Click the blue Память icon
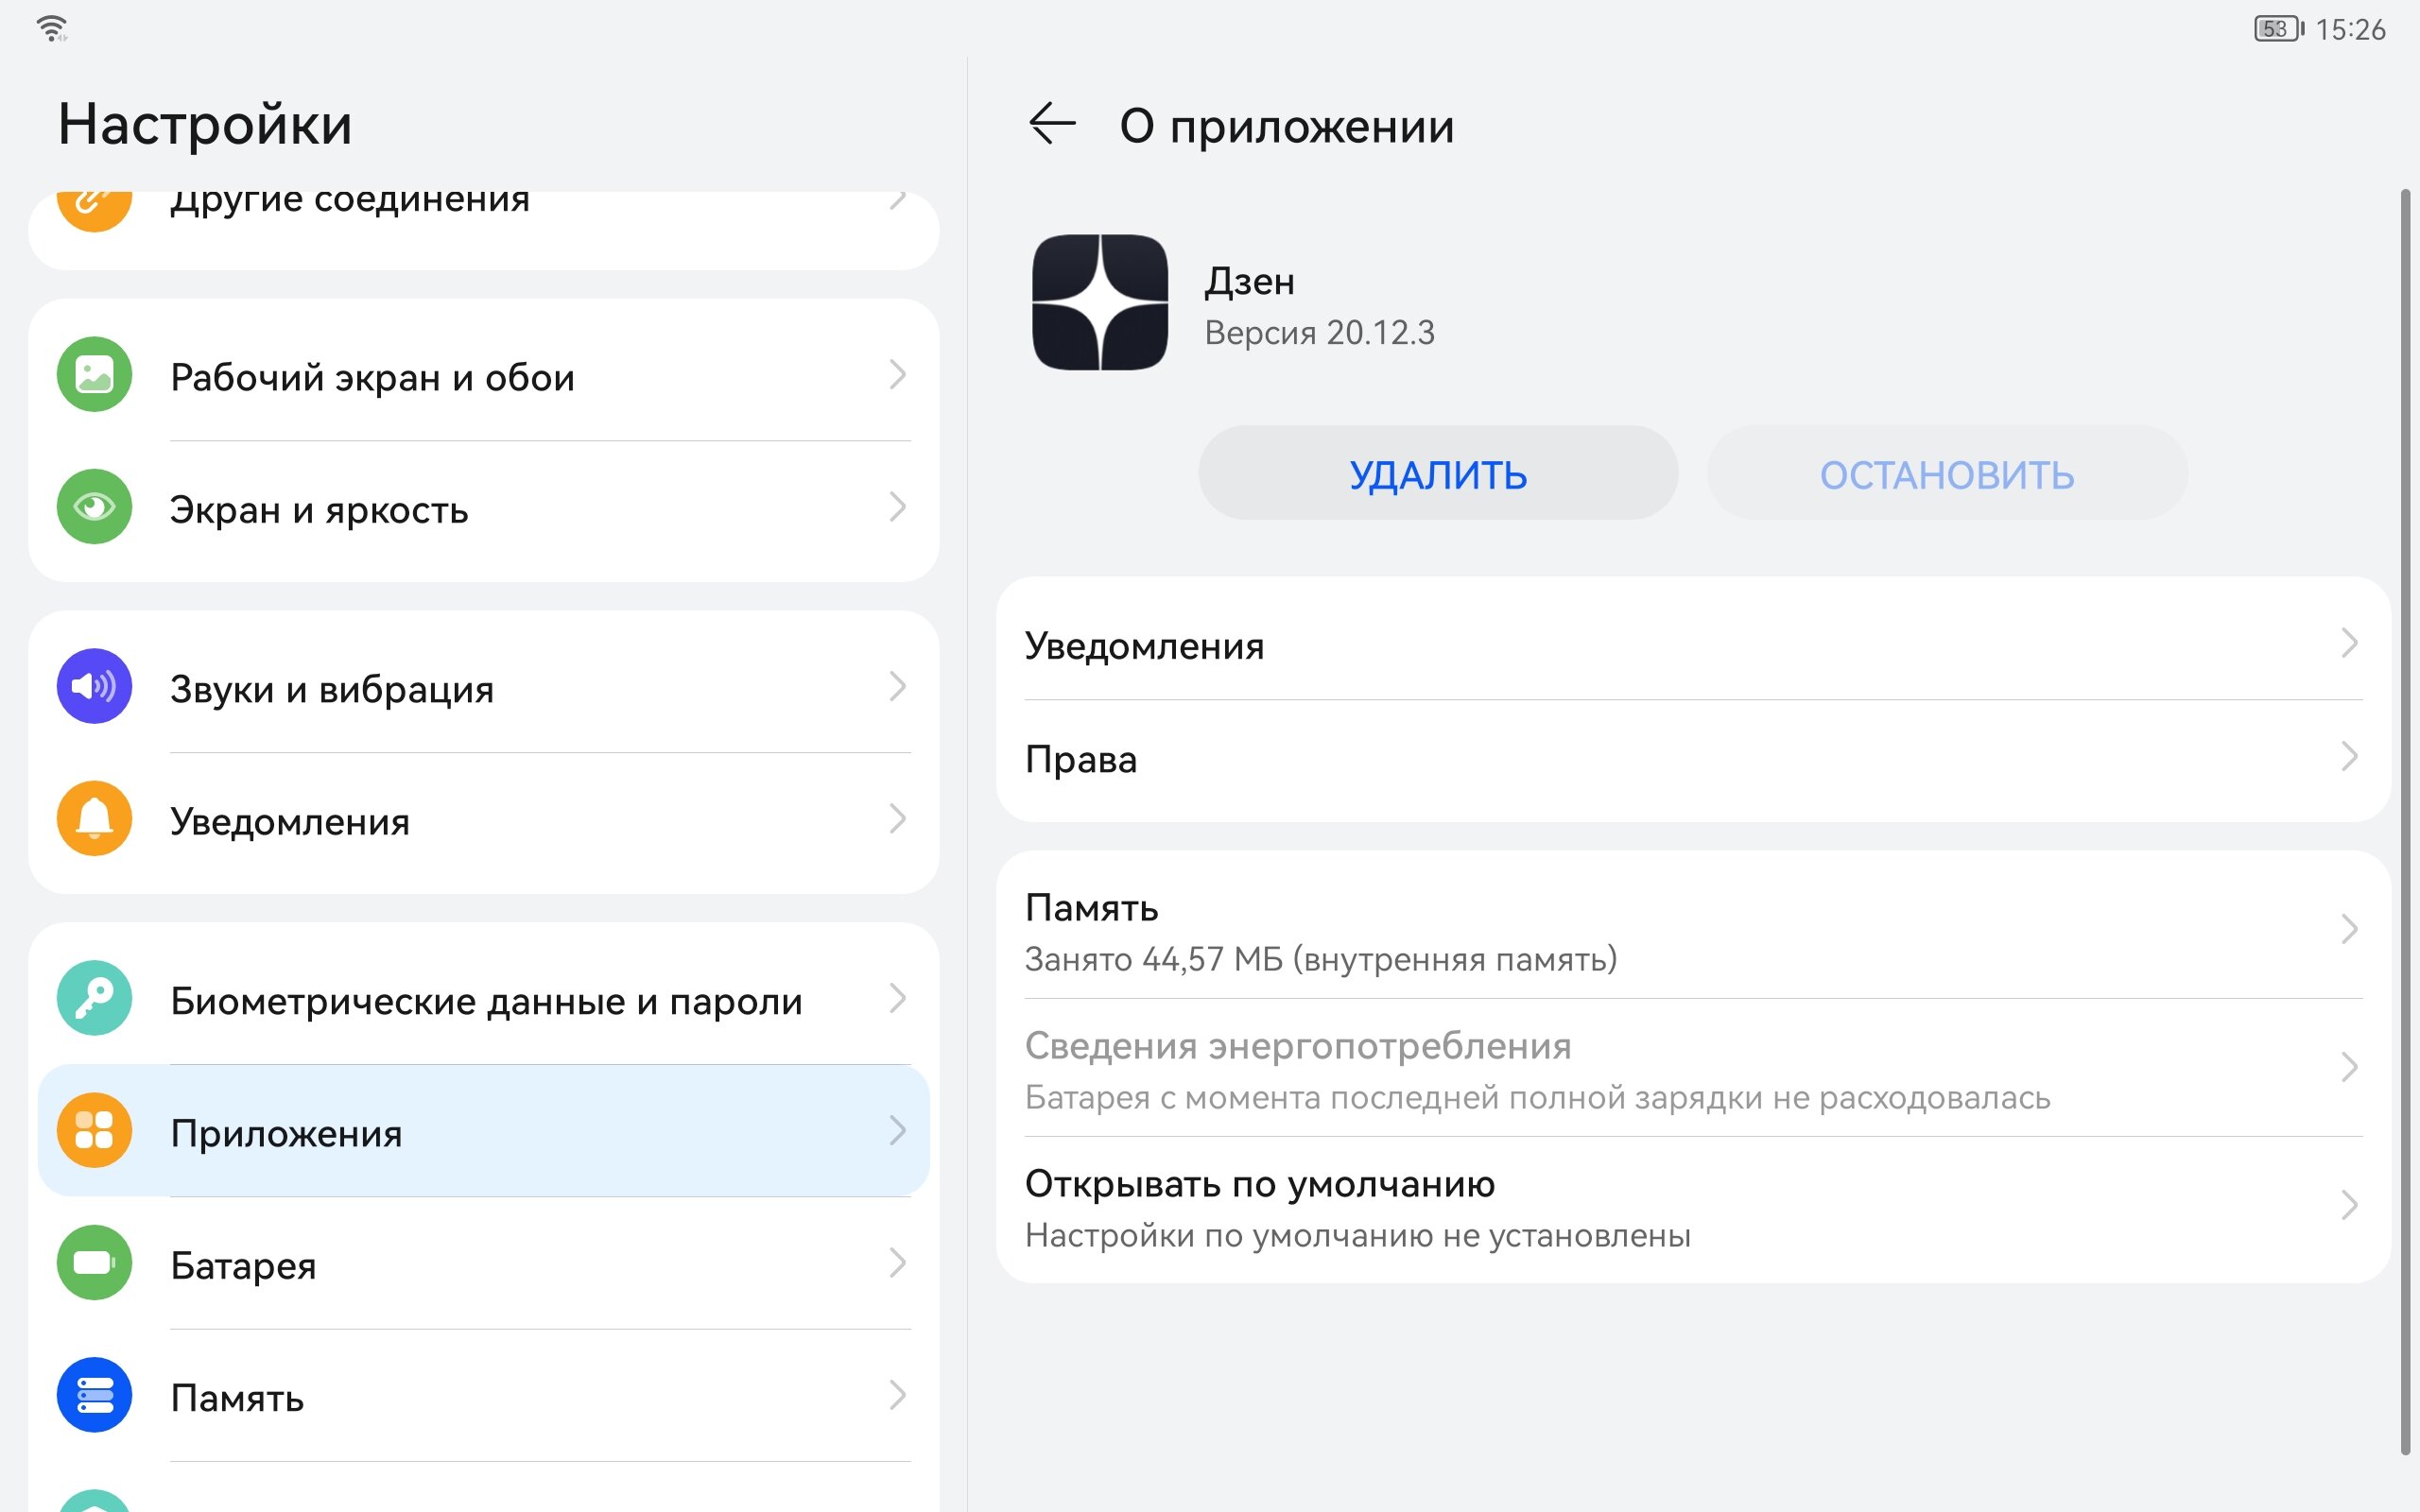The image size is (2420, 1512). pyautogui.click(x=93, y=1396)
